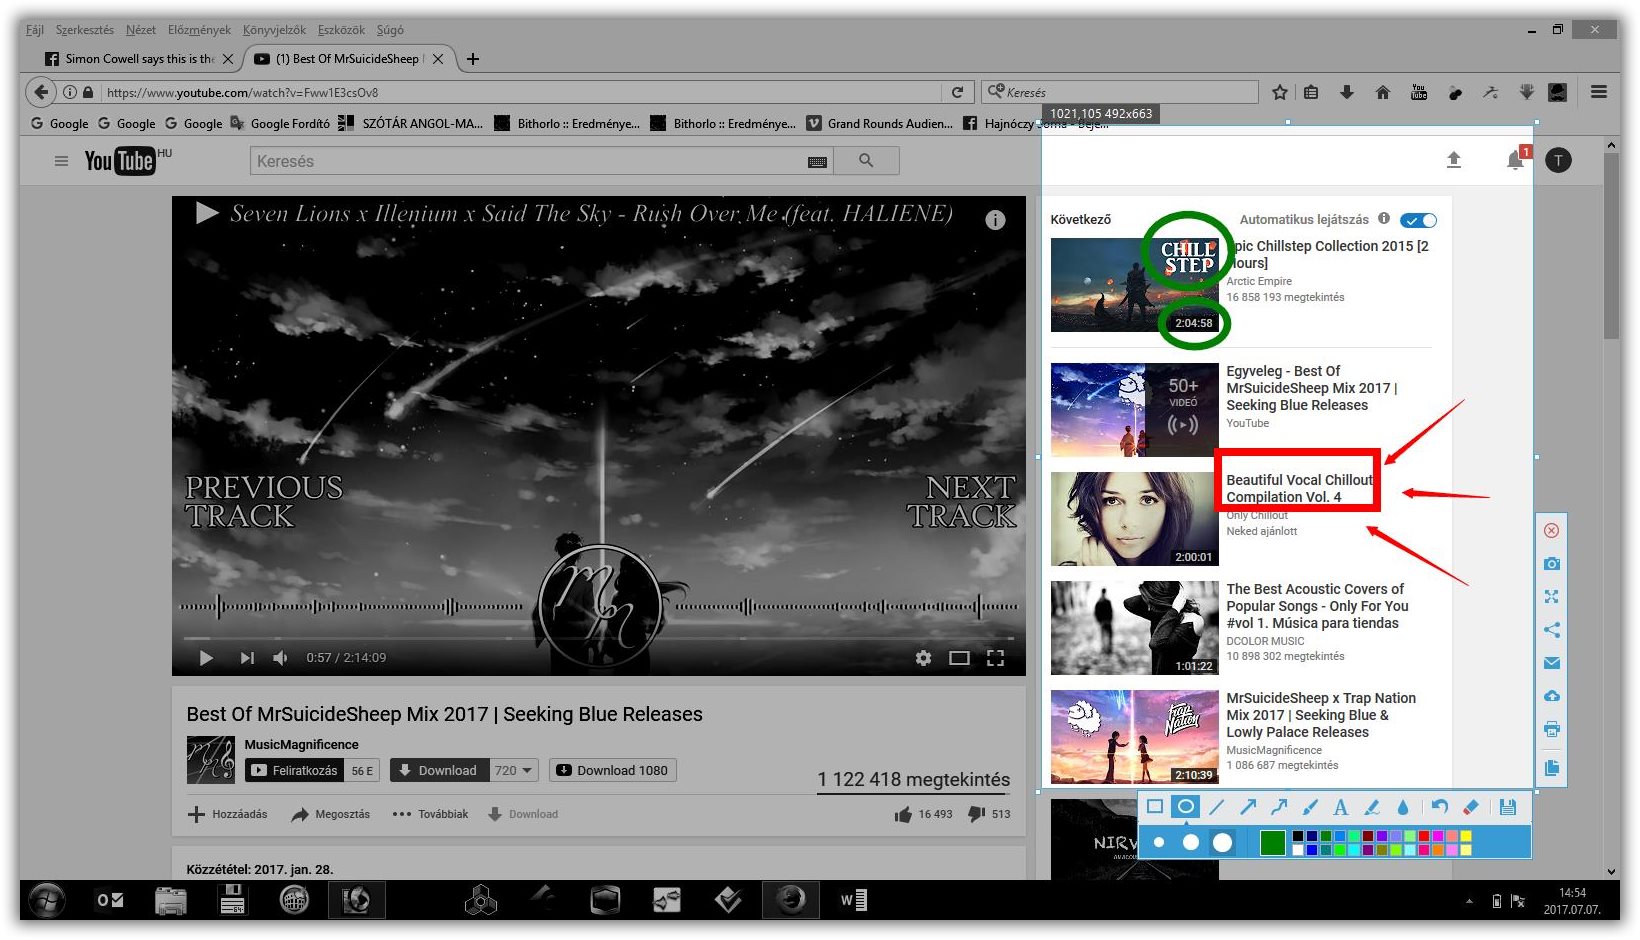Choose the large brush size dot
The height and width of the screenshot is (940, 1640).
[1222, 842]
